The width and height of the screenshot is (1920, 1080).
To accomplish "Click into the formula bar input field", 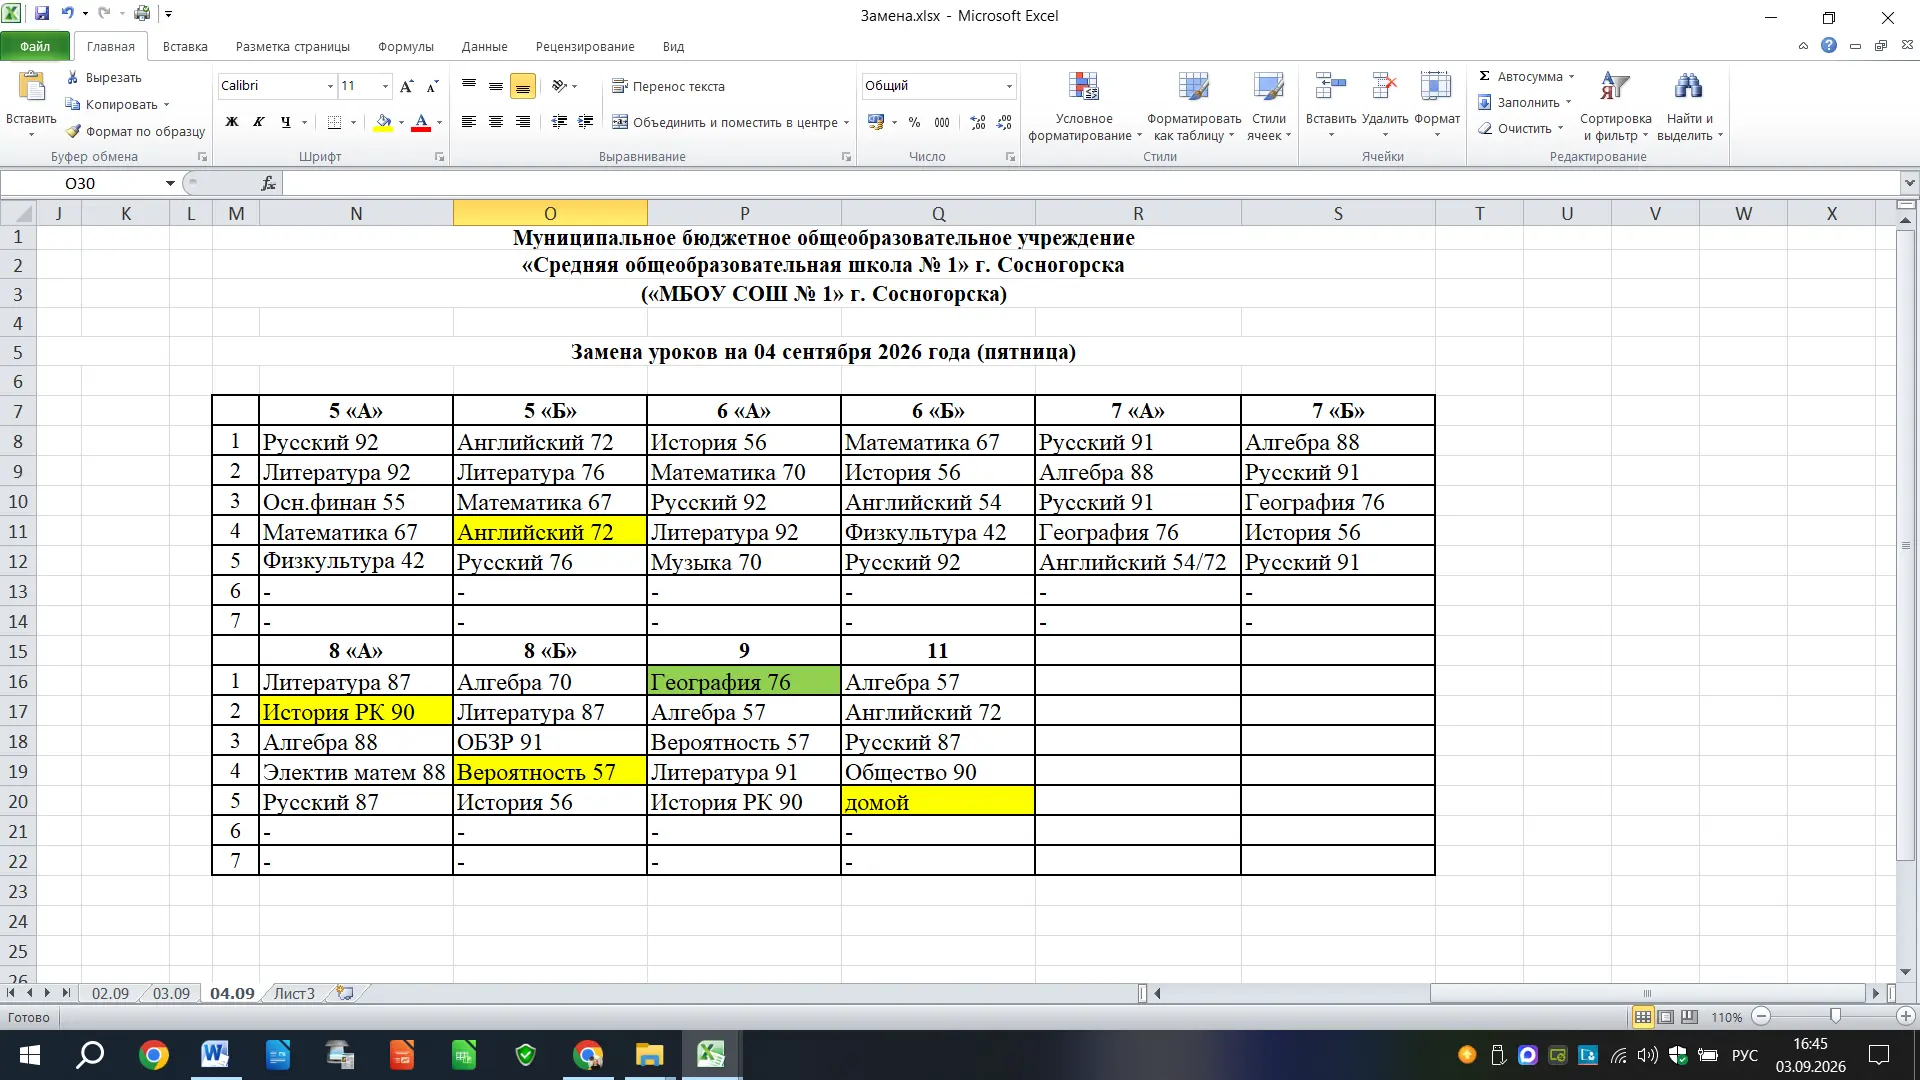I will click(x=1091, y=183).
